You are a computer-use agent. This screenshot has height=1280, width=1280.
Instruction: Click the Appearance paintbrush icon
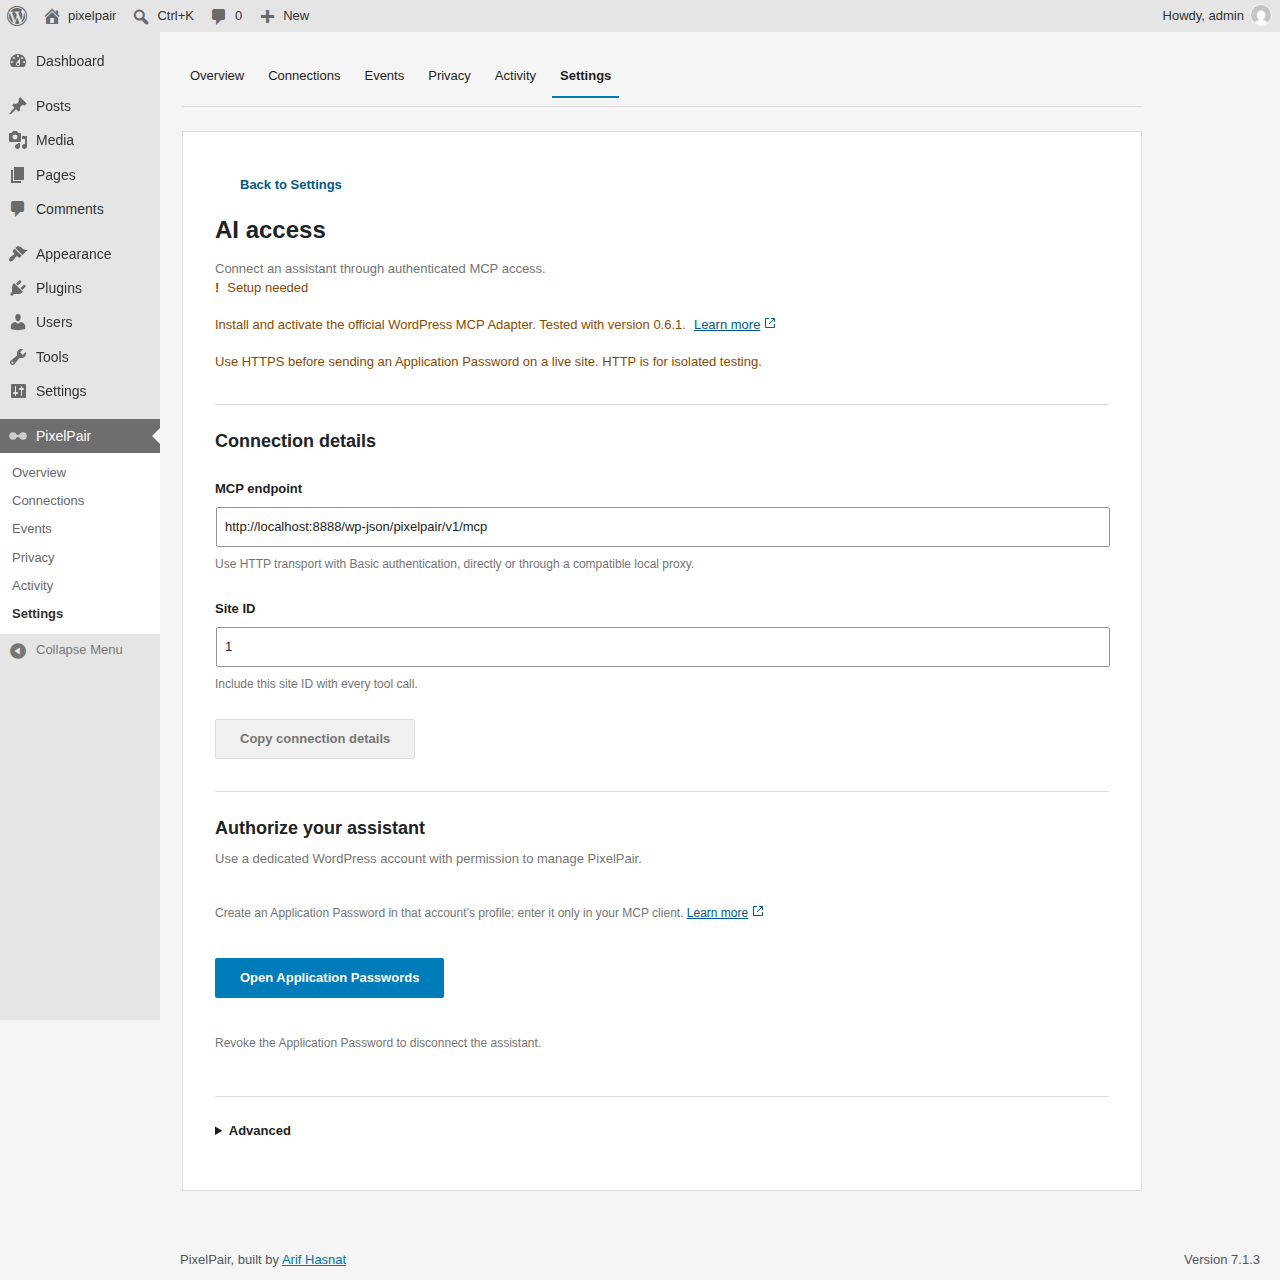coord(18,254)
